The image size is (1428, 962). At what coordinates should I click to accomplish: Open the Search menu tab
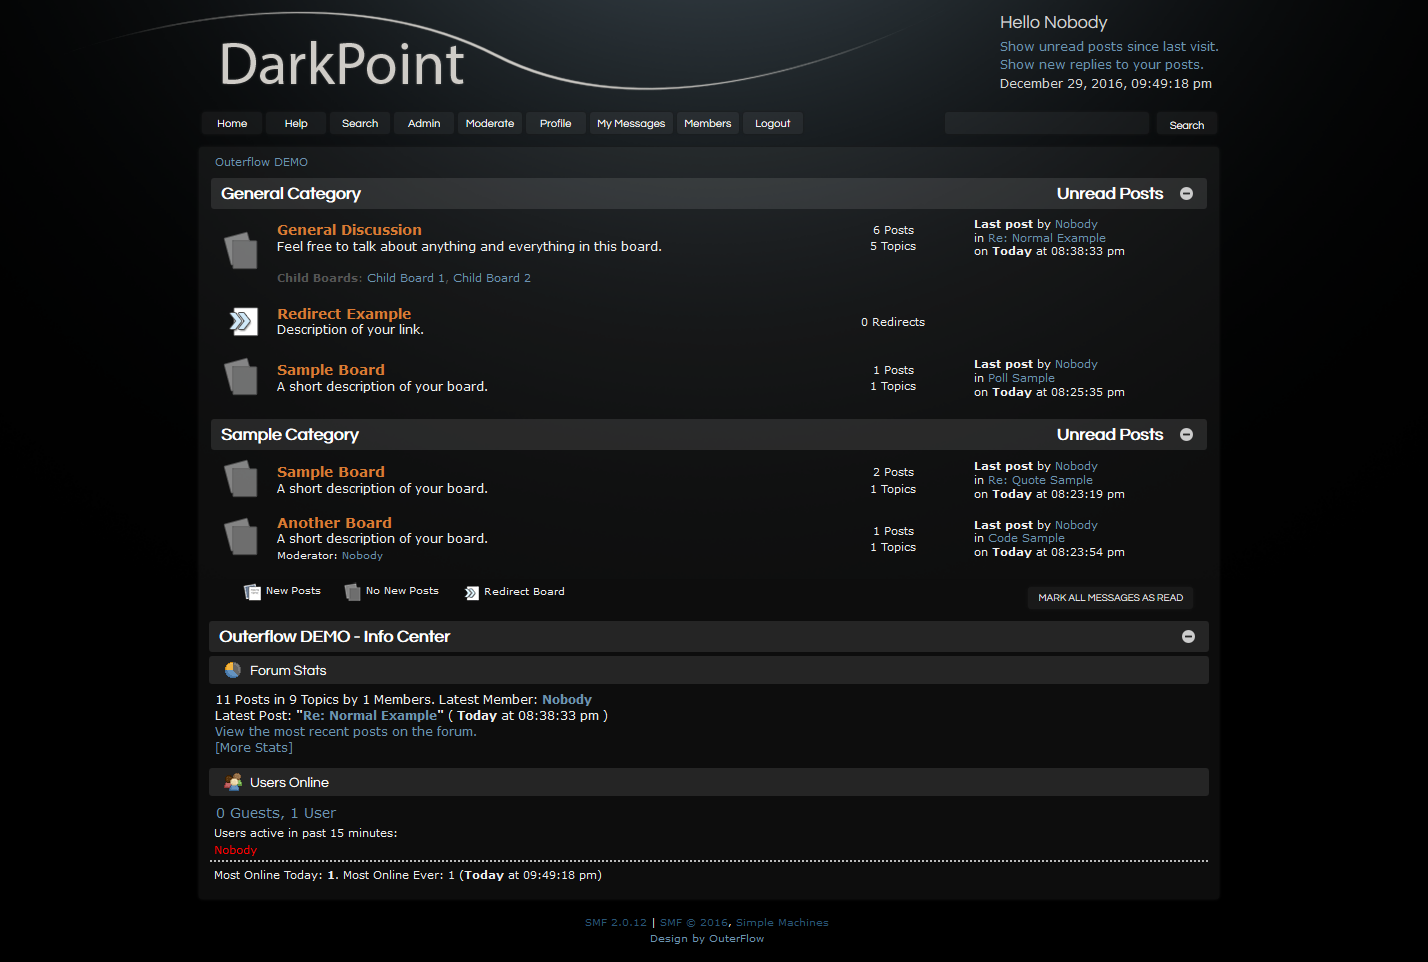coord(360,123)
